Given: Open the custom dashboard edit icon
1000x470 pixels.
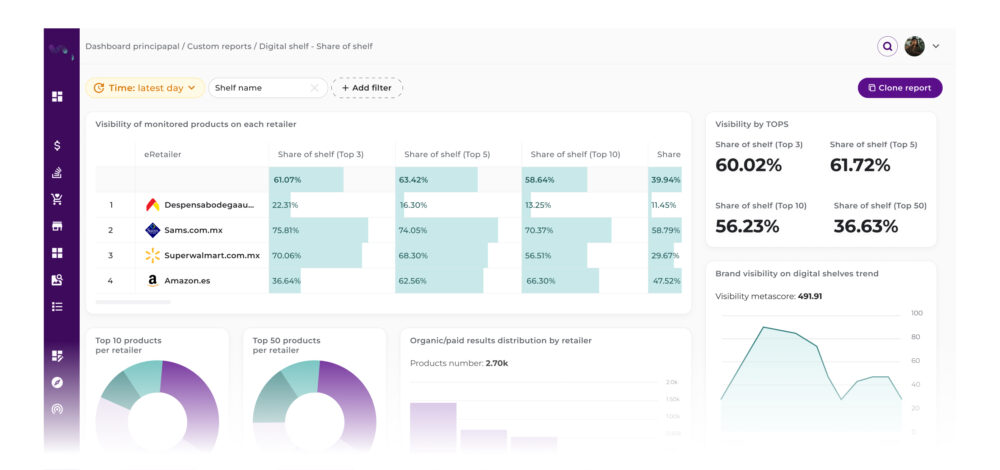Looking at the screenshot, I should coord(57,356).
